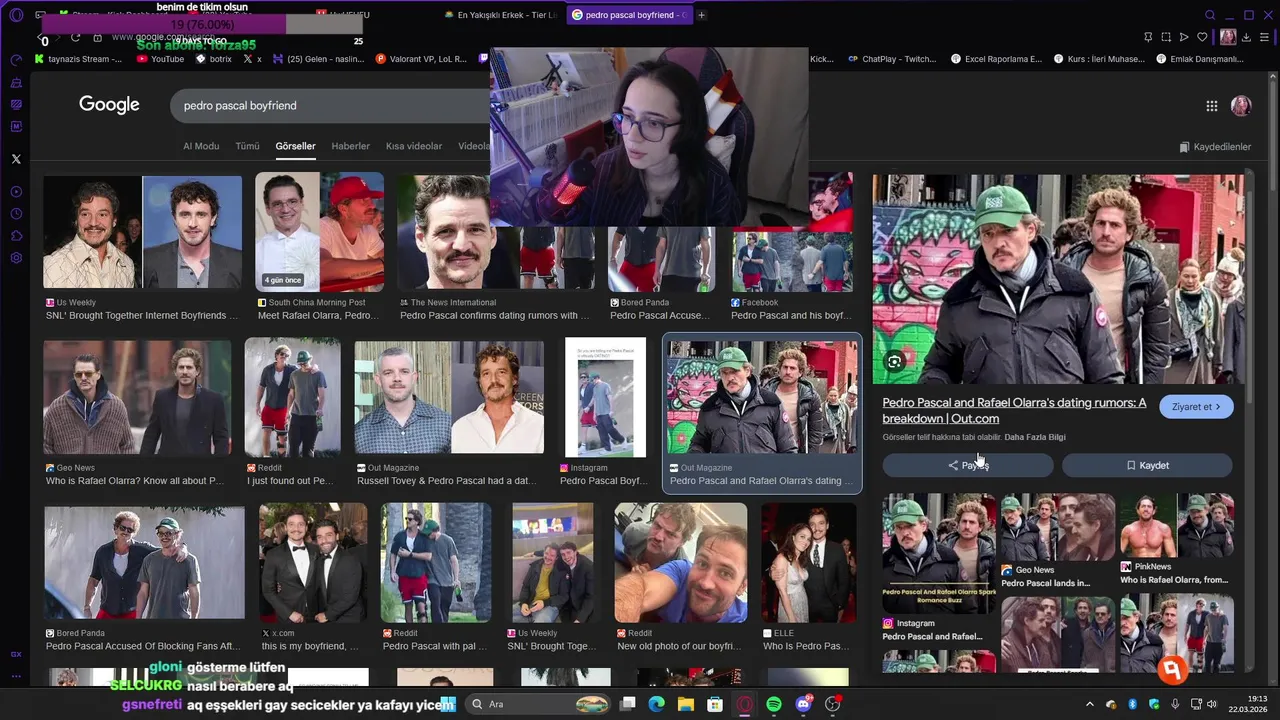
Task: Click the snapshot camera icon in toolbar
Action: [1166, 37]
